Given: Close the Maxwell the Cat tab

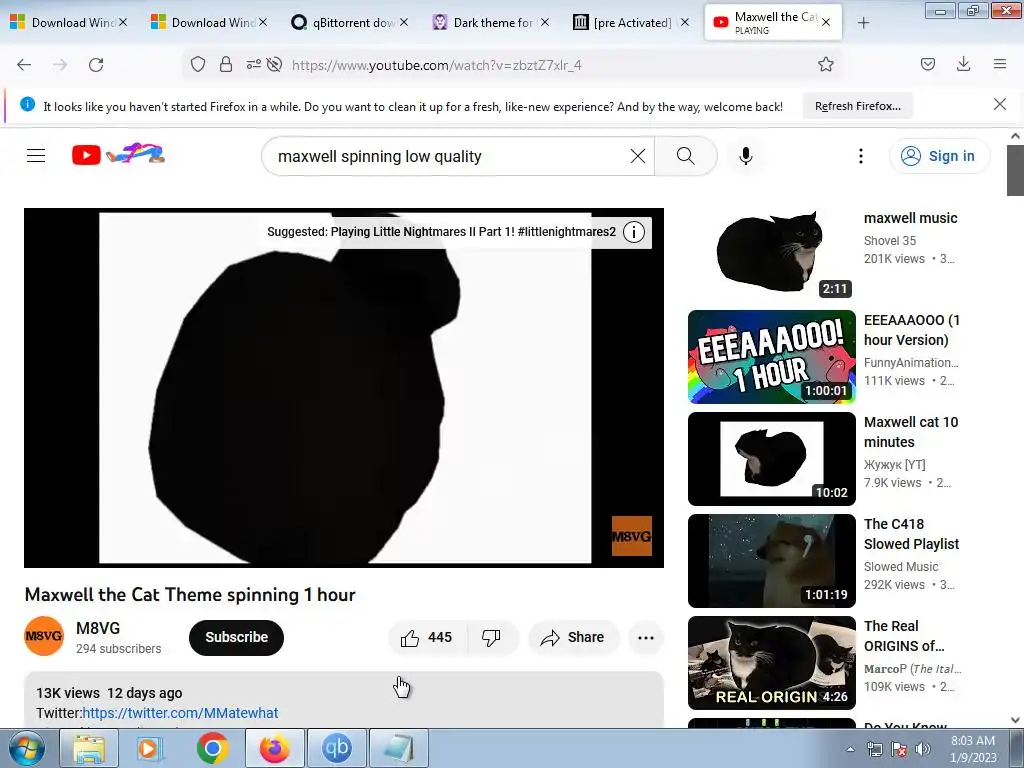Looking at the screenshot, I should pos(825,22).
